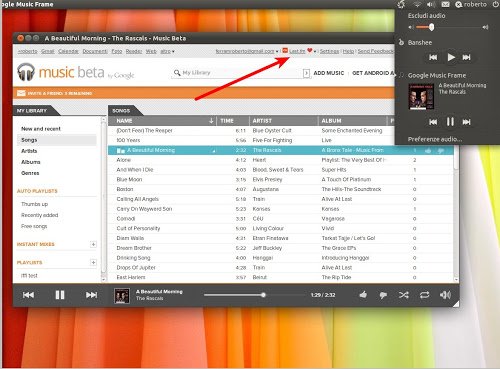Open the sound indicator in top panel
The image size is (500, 369).
(x=431, y=4)
